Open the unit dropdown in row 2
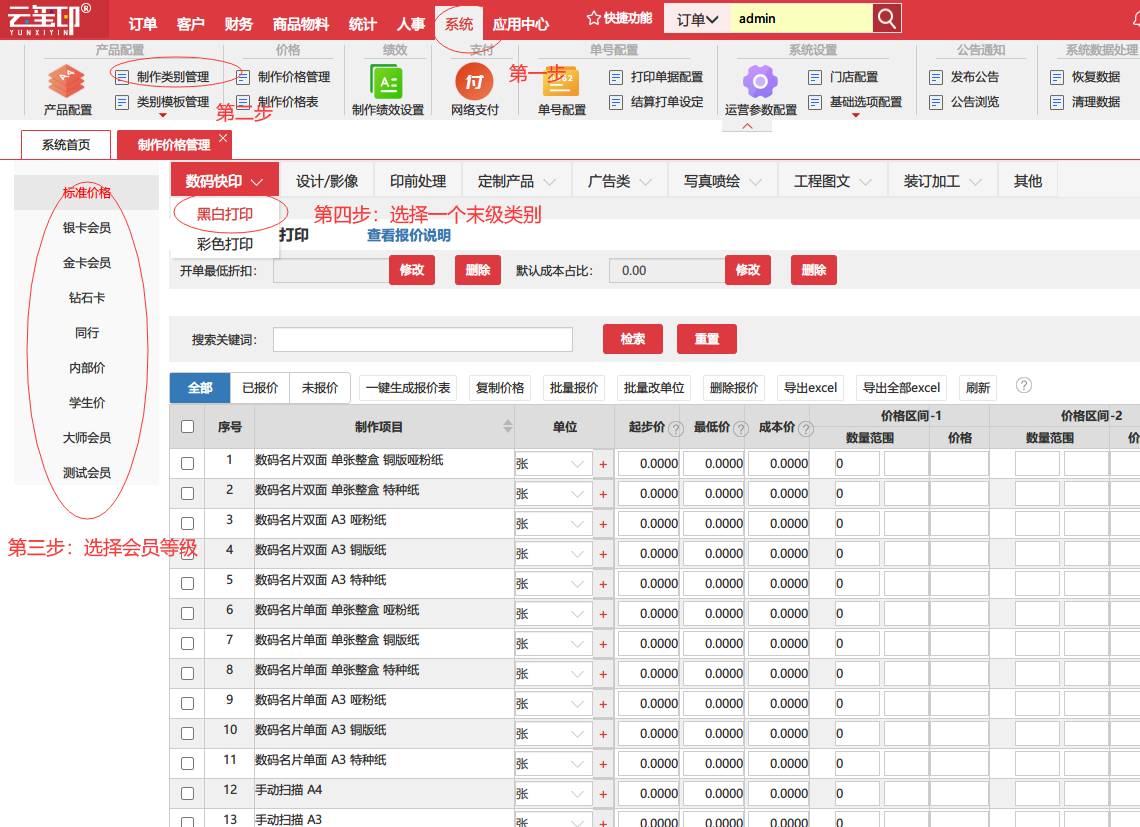The image size is (1140, 827). pos(554,494)
